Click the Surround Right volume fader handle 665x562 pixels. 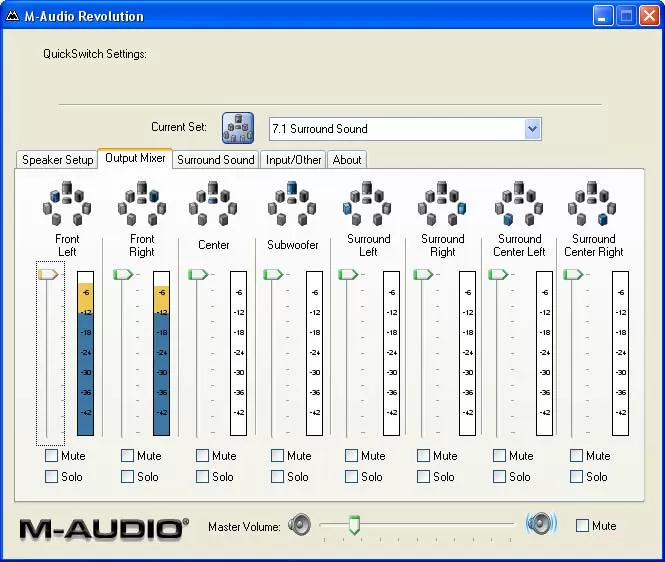(x=423, y=274)
